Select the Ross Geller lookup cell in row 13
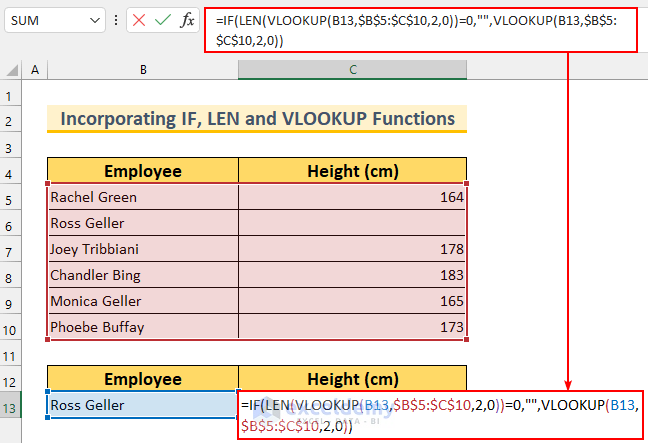Viewport: 648px width, 443px height. (143, 405)
